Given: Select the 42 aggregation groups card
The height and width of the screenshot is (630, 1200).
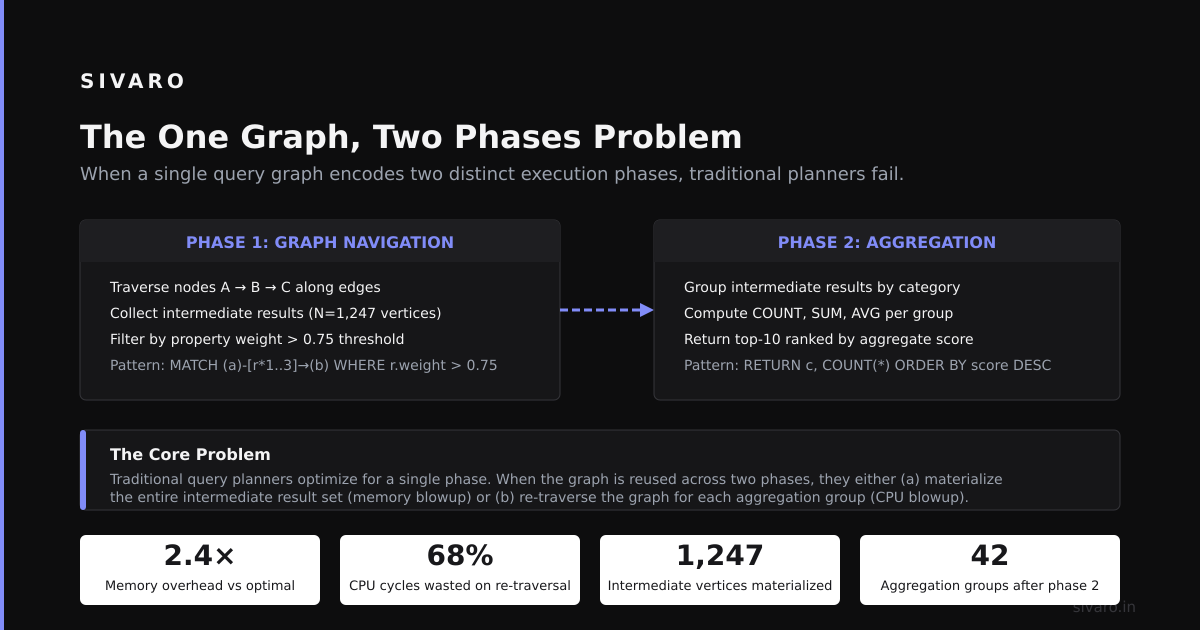Looking at the screenshot, I should coord(990,570).
